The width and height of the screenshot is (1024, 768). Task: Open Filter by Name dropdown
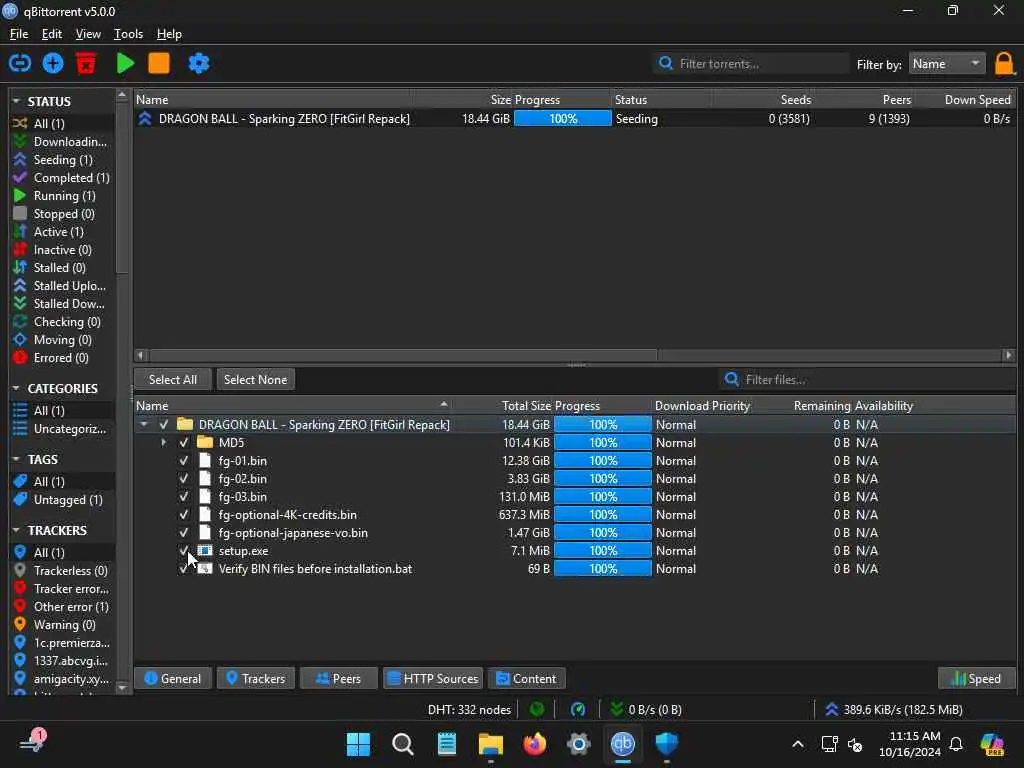pos(946,63)
